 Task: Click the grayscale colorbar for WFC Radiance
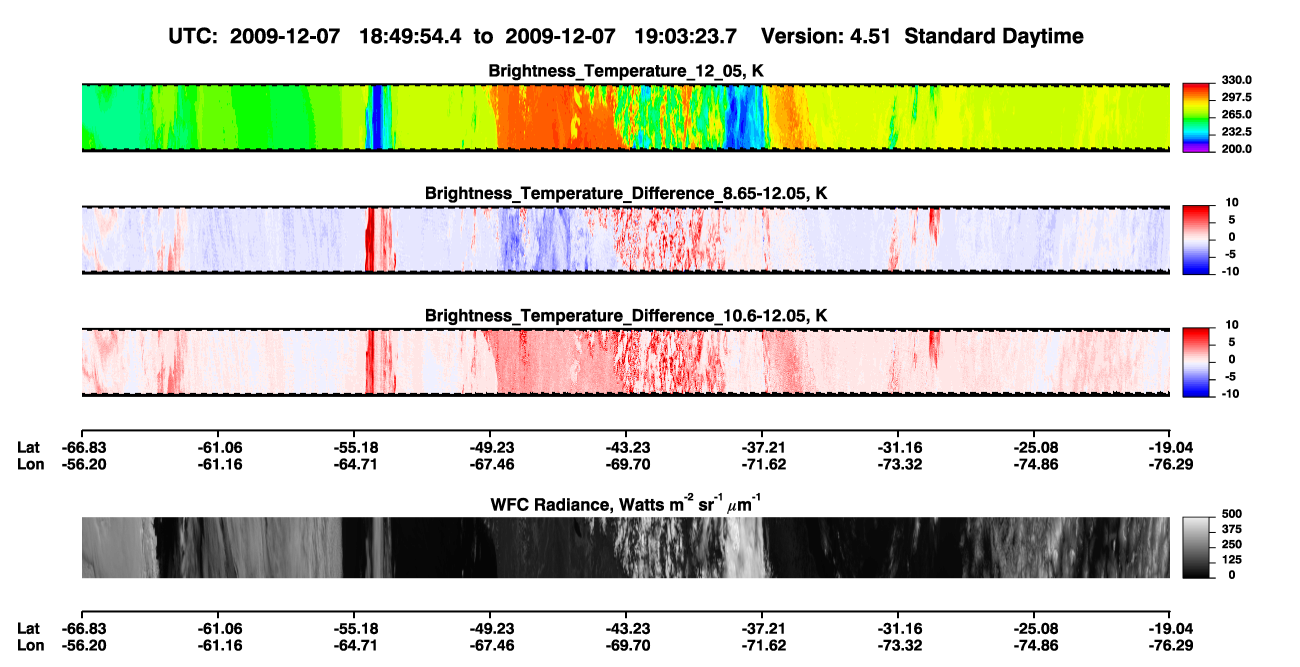(1195, 546)
